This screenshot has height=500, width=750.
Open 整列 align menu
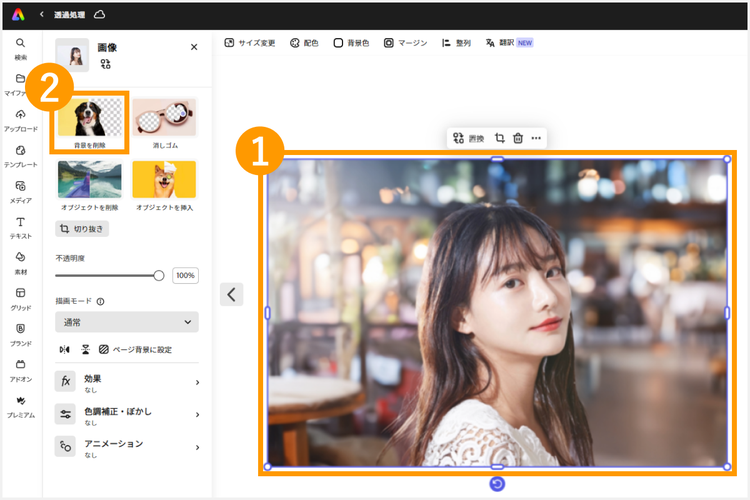[x=456, y=43]
